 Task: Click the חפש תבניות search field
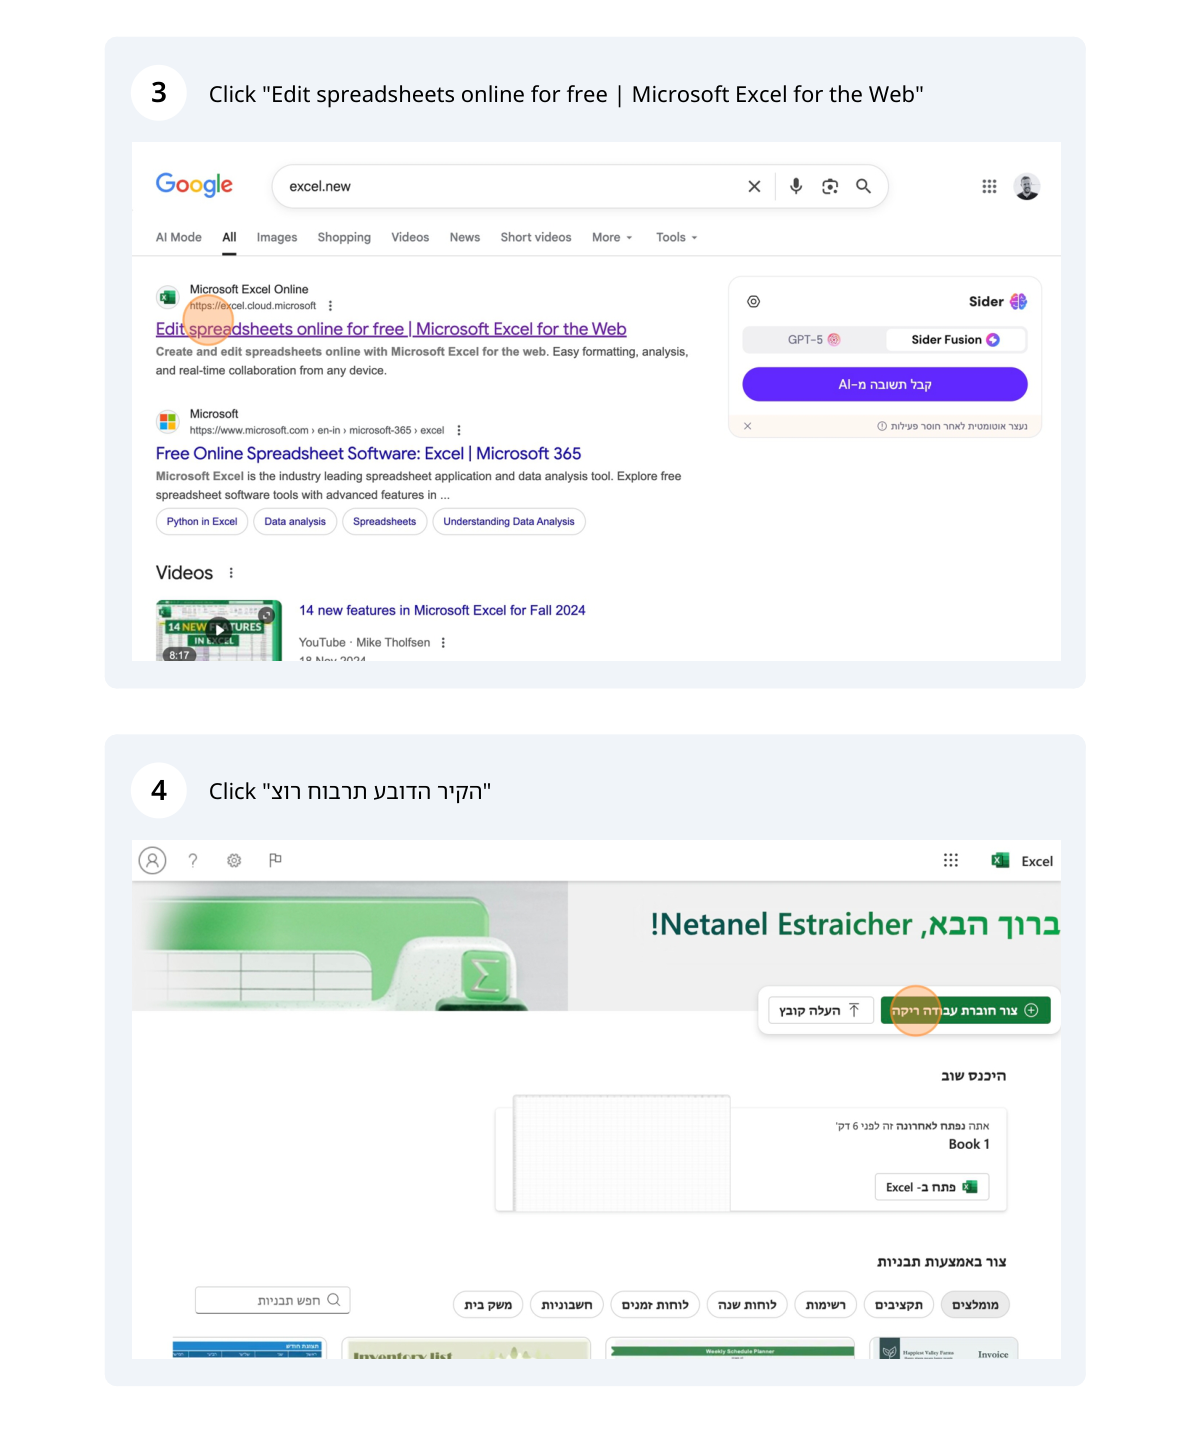point(272,1299)
